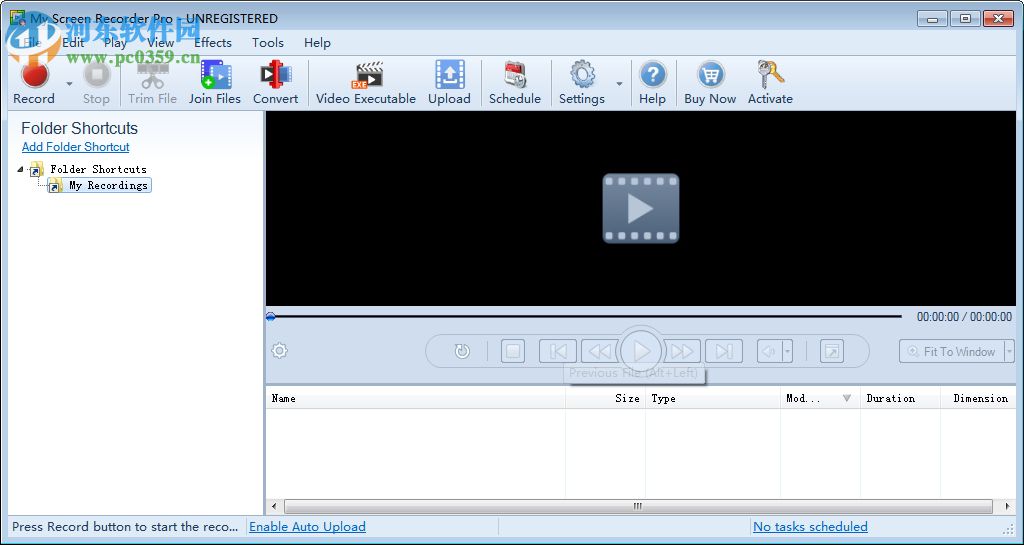Activate the product with keys icon
The width and height of the screenshot is (1024, 545).
point(770,83)
